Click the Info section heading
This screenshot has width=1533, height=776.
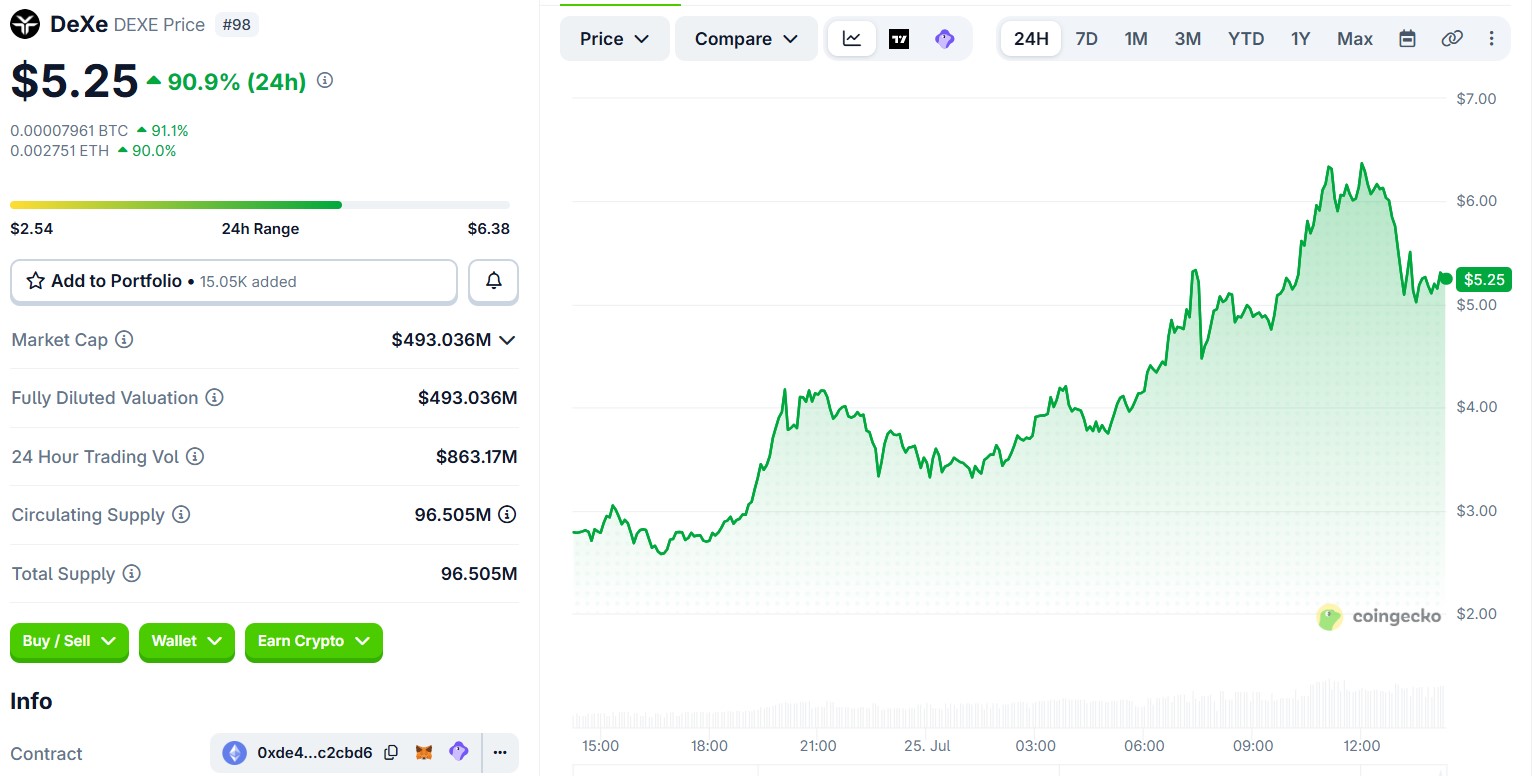(x=31, y=702)
